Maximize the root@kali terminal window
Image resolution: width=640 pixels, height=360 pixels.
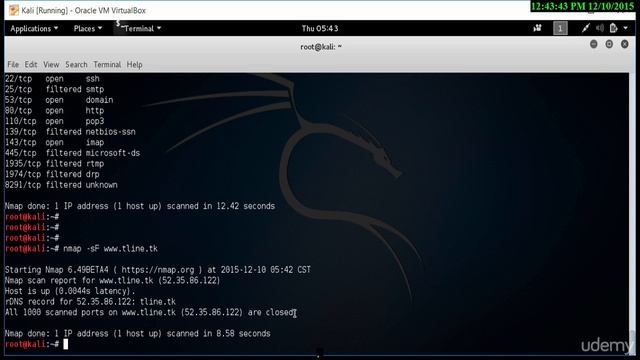pos(609,44)
